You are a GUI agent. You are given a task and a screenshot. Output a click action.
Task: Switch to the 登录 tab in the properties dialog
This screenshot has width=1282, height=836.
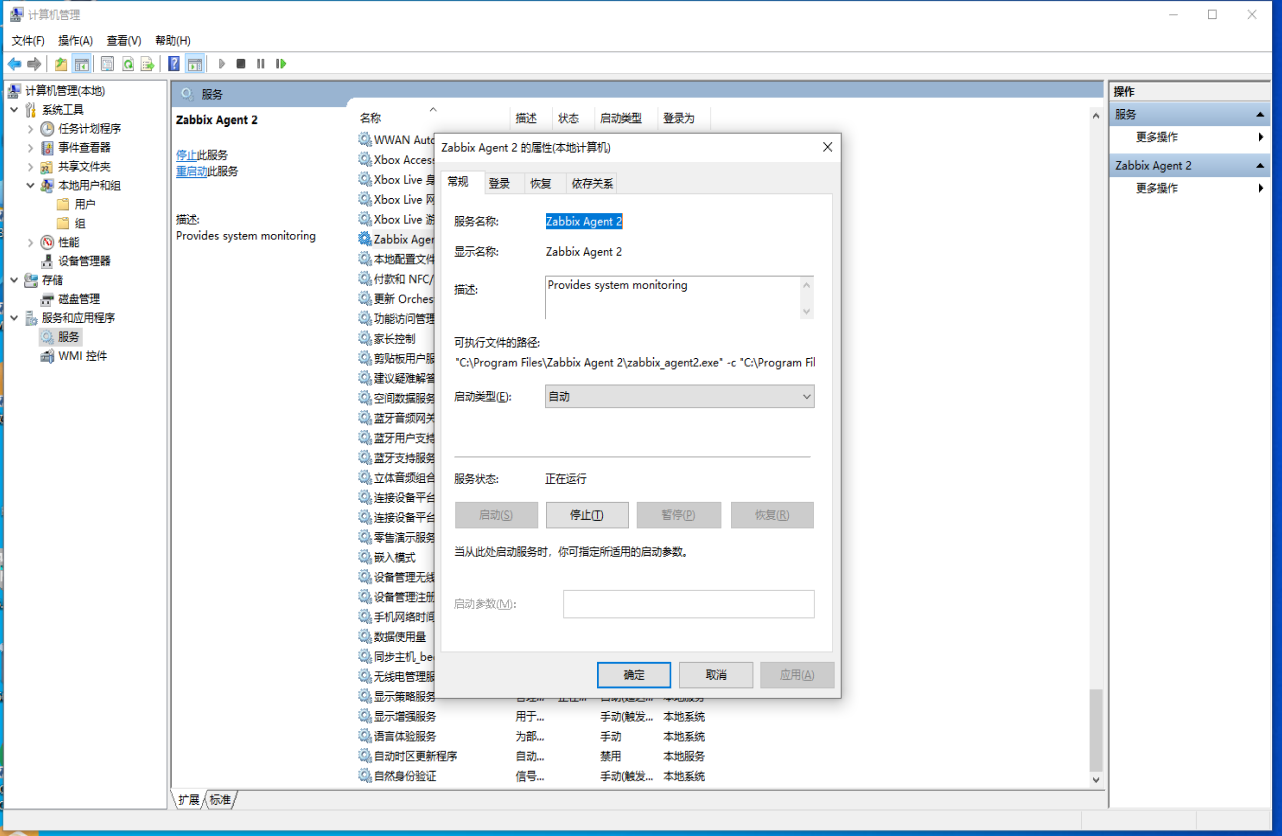pyautogui.click(x=500, y=183)
